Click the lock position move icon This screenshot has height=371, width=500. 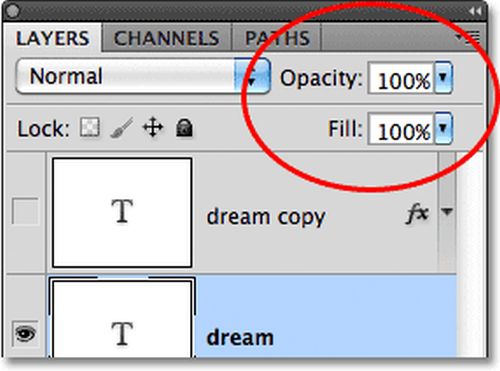point(153,127)
